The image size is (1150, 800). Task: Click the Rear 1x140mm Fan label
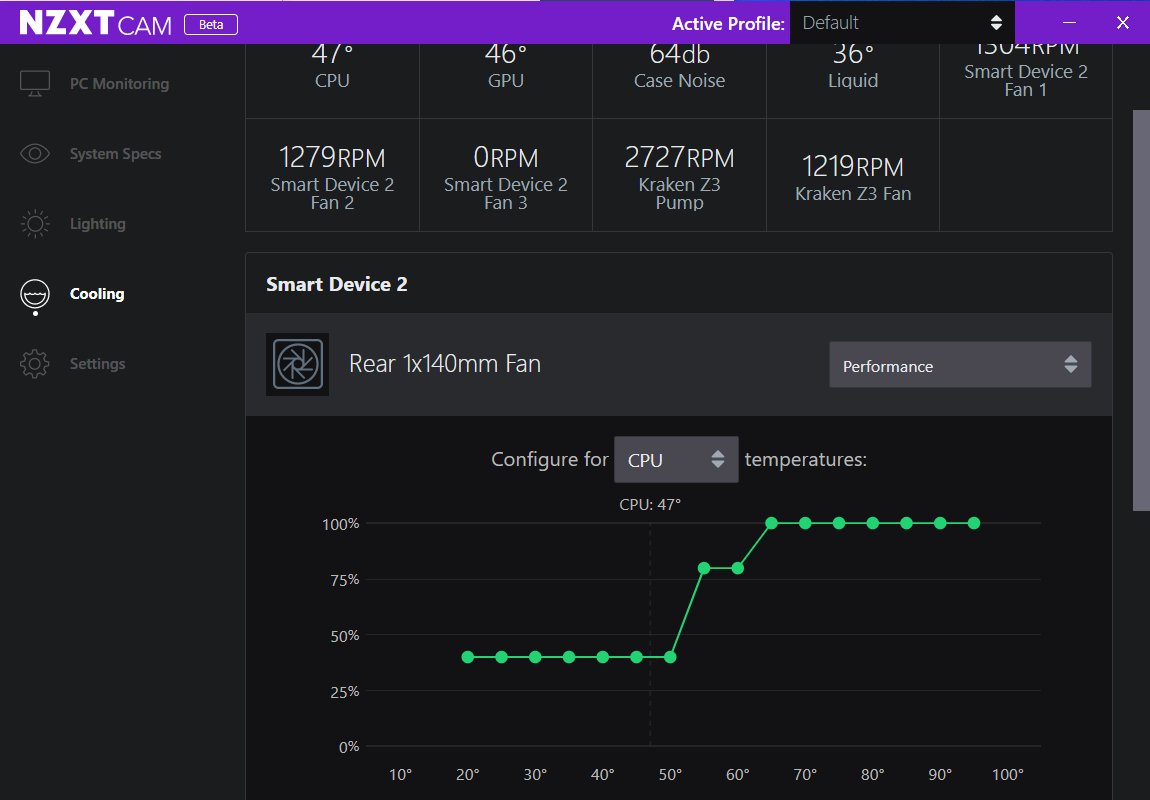[445, 364]
